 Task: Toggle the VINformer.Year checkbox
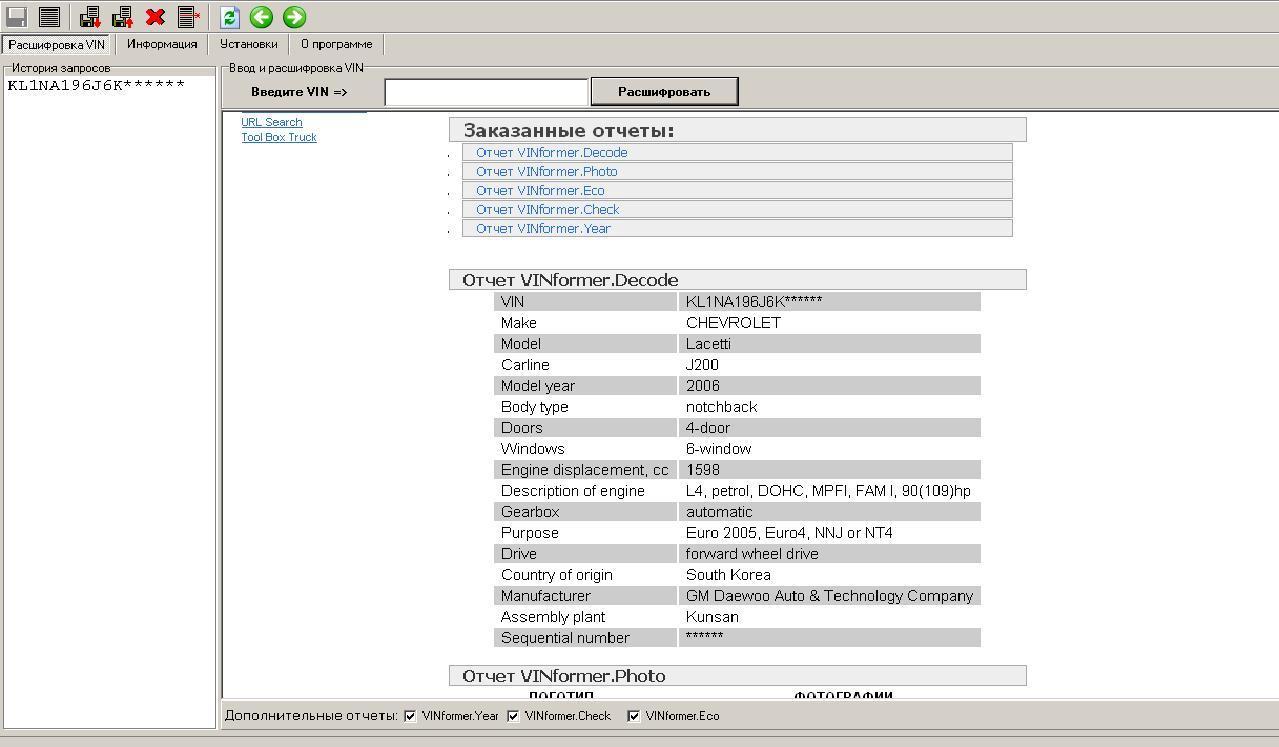coord(410,716)
